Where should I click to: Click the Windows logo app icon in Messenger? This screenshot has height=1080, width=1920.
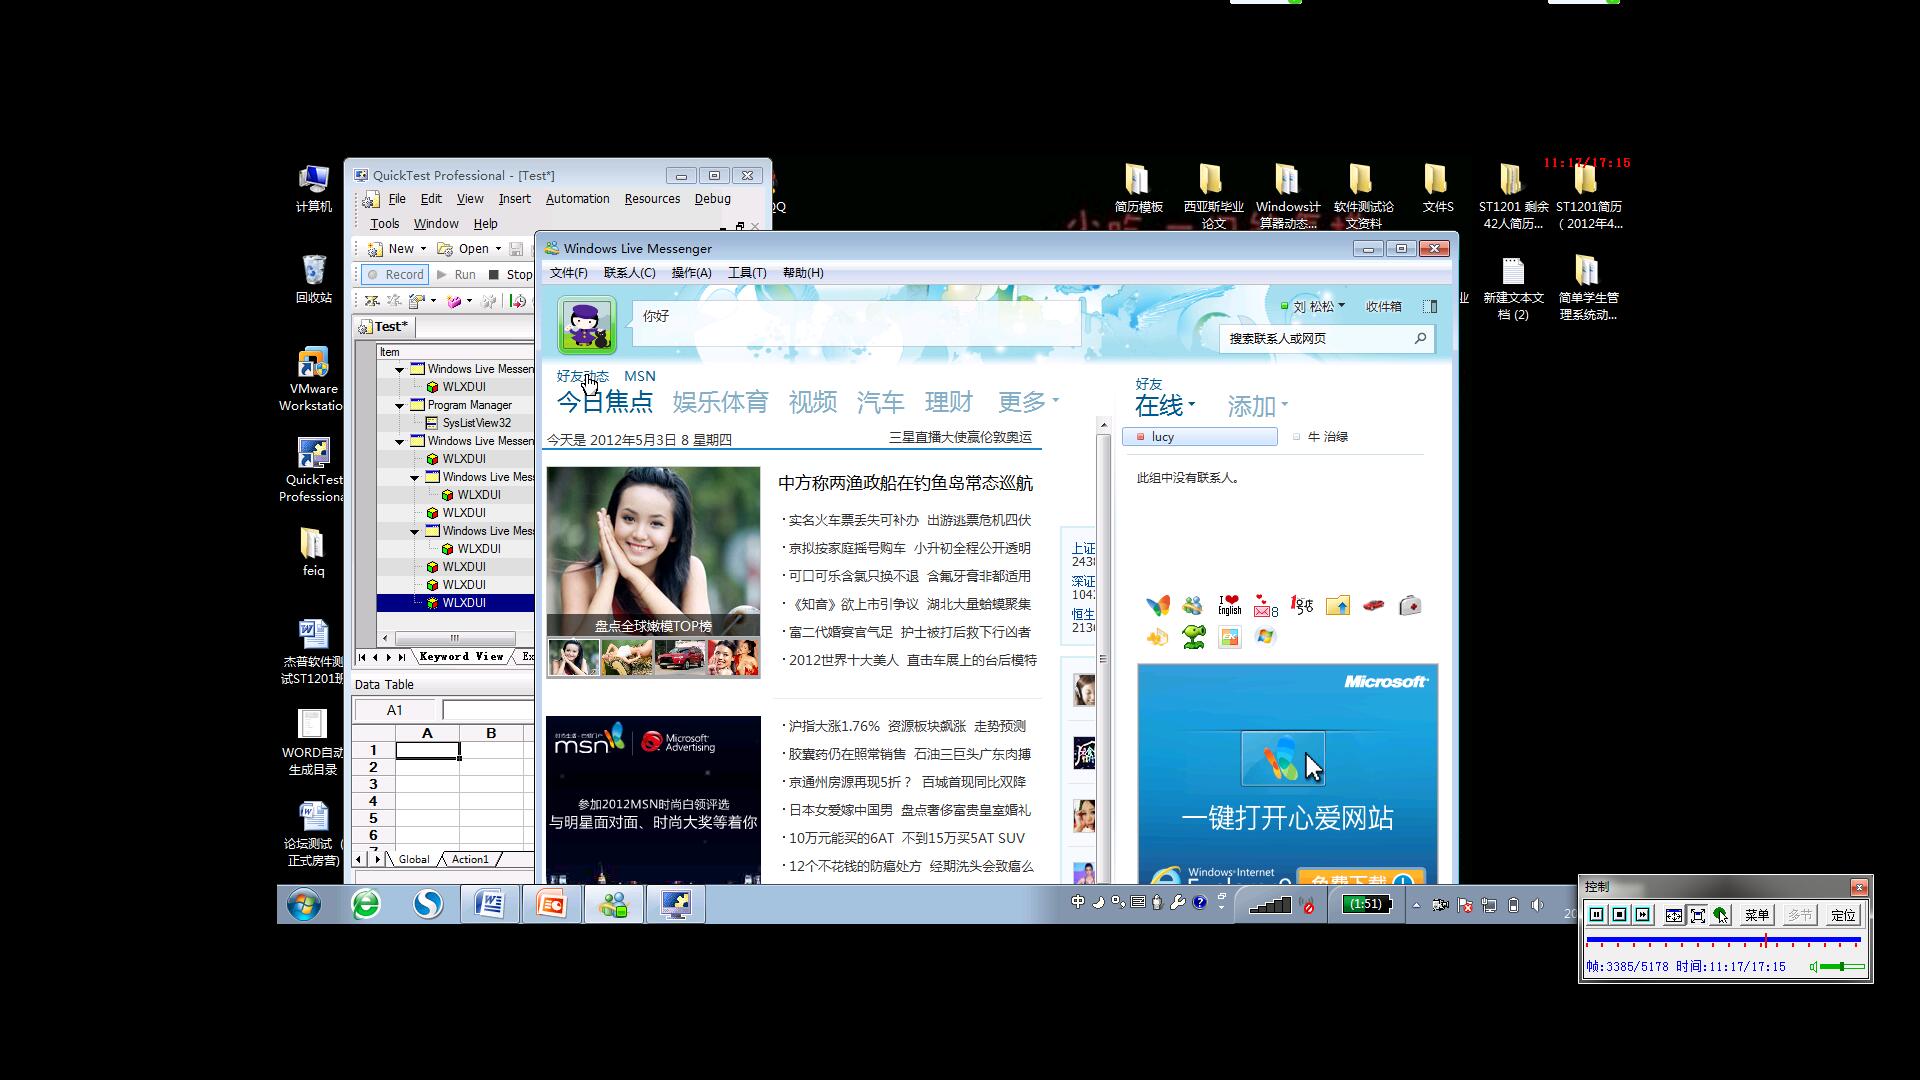(1266, 637)
